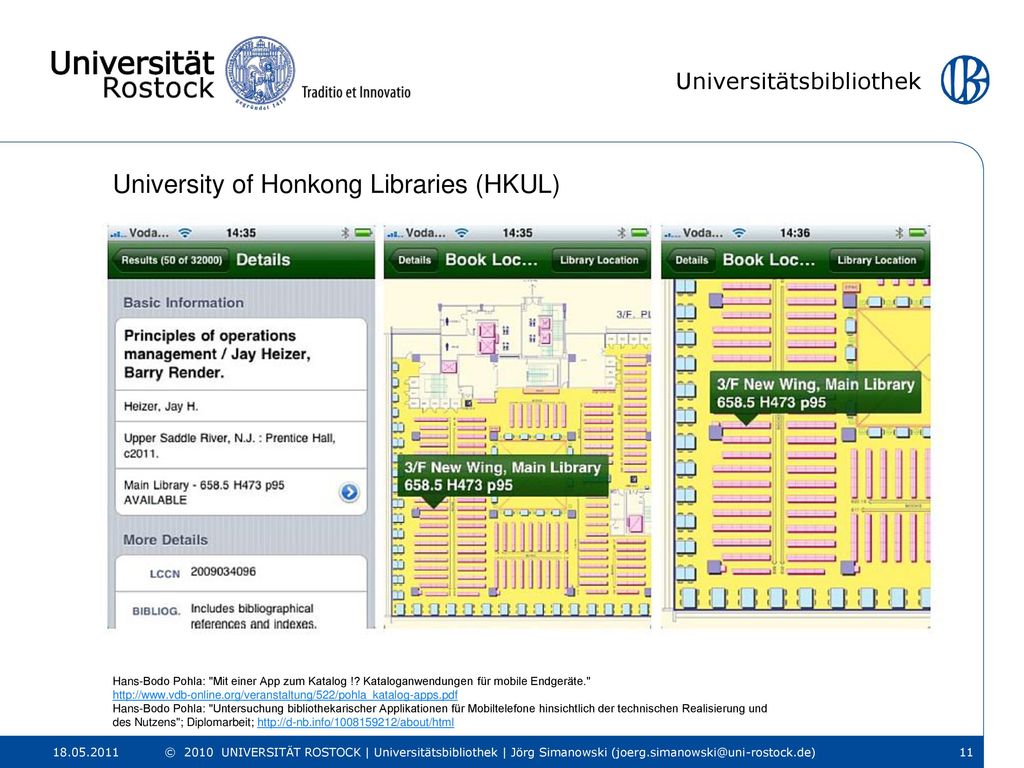Tap the white 'Details' title in the green bar
1024x768 pixels.
point(263,260)
